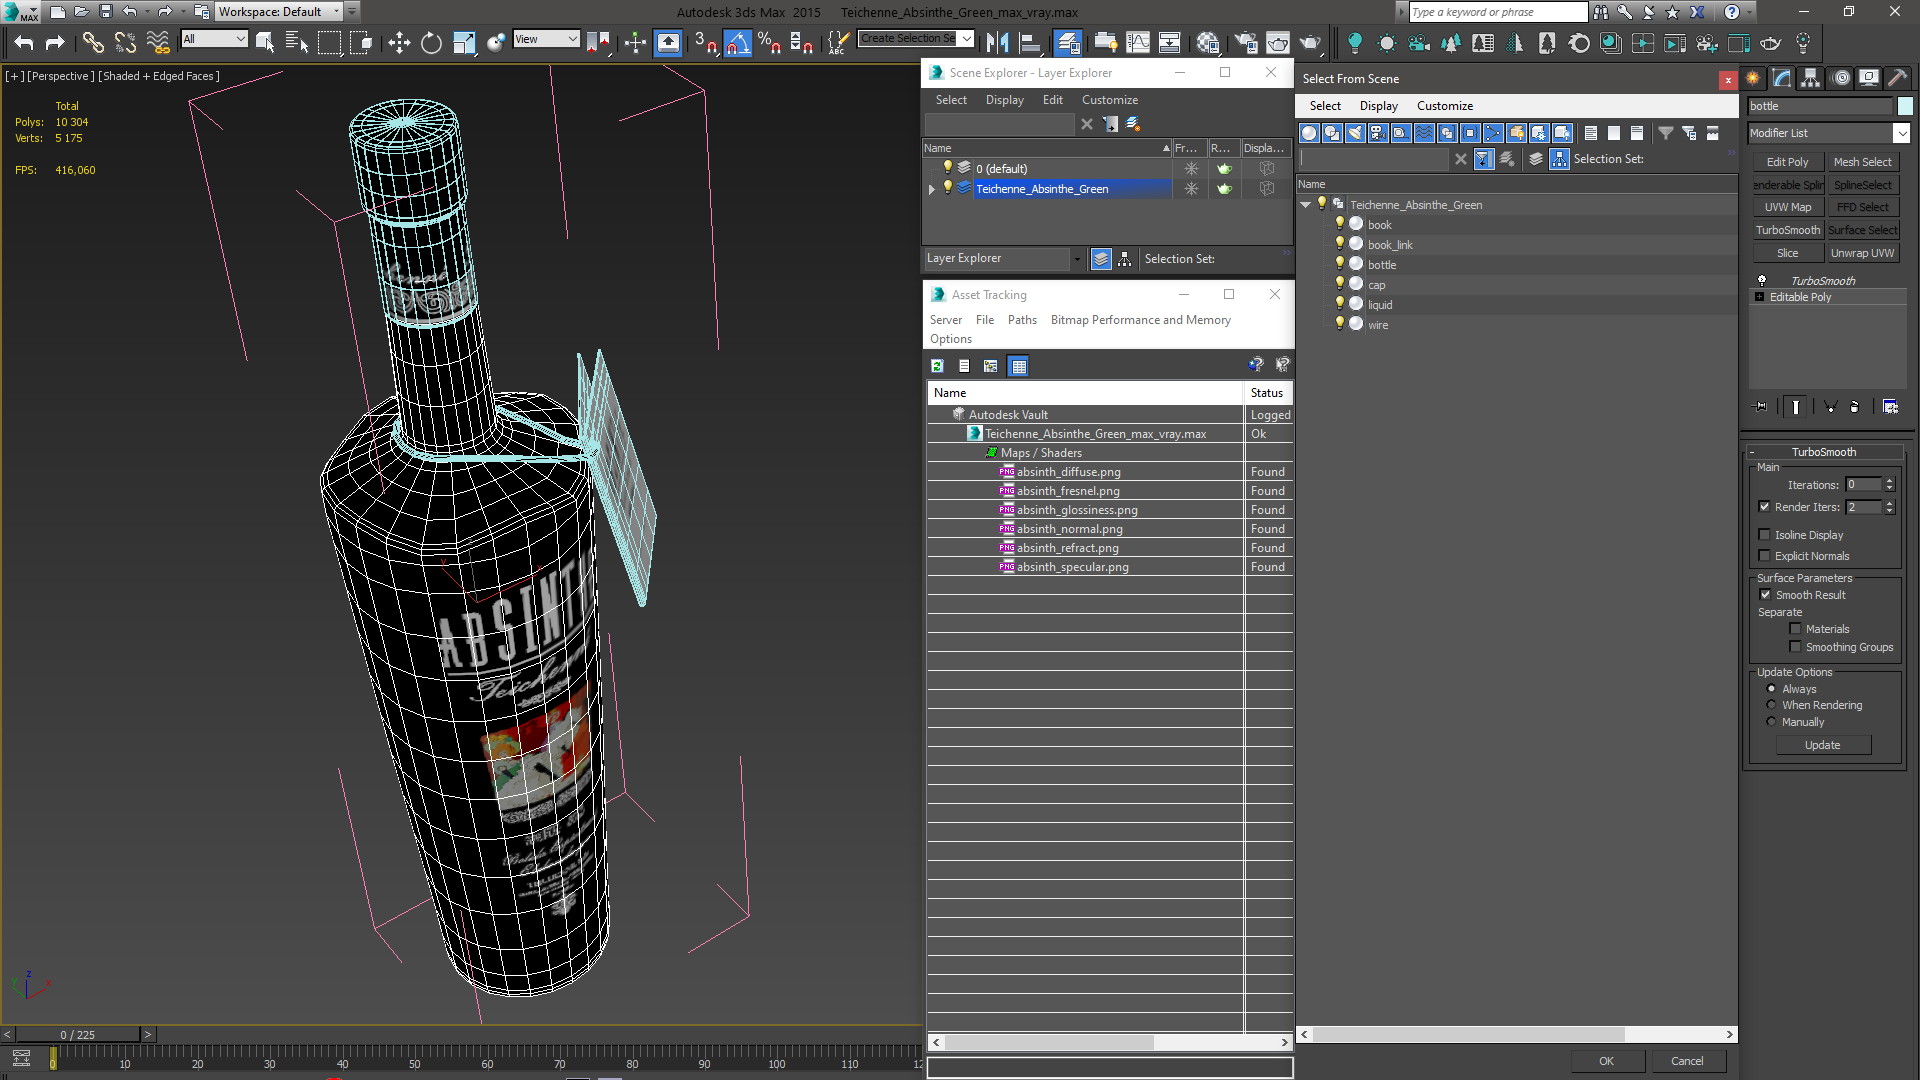1920x1080 pixels.
Task: Check Separate by Materials option
Action: (x=1795, y=629)
